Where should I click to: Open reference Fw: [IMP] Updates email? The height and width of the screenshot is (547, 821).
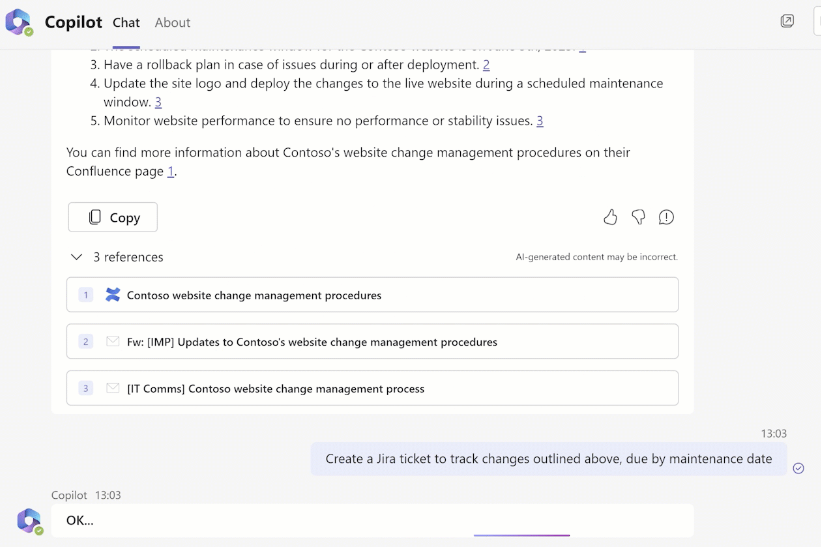point(372,341)
